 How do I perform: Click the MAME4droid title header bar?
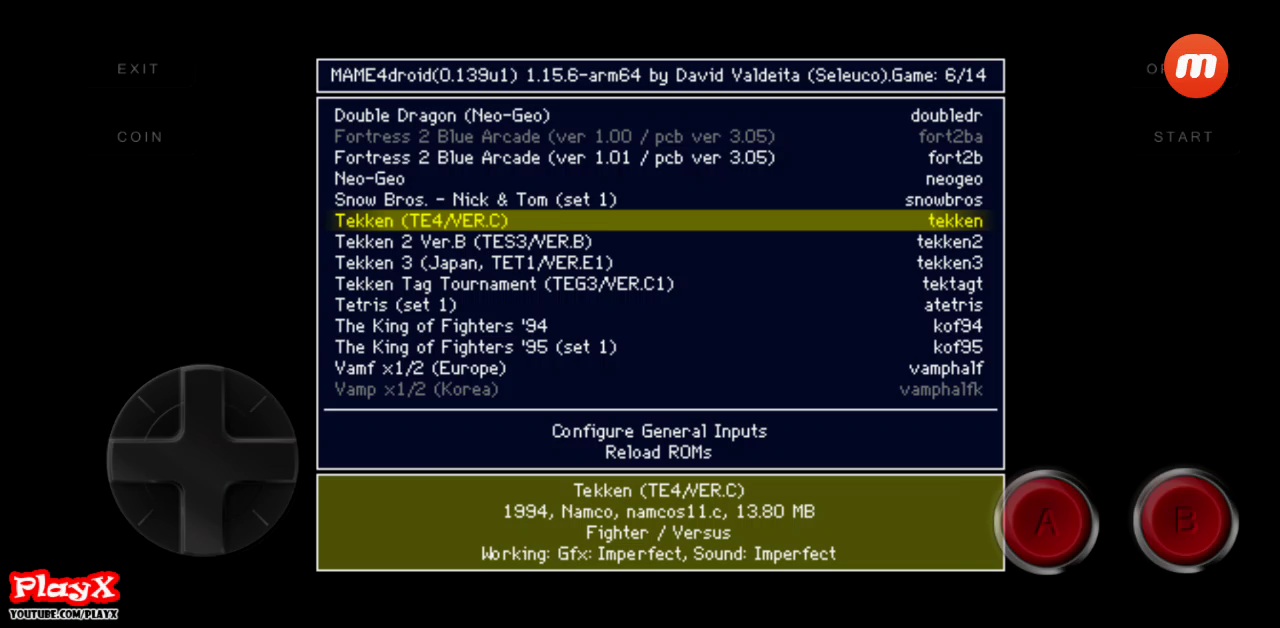(660, 76)
